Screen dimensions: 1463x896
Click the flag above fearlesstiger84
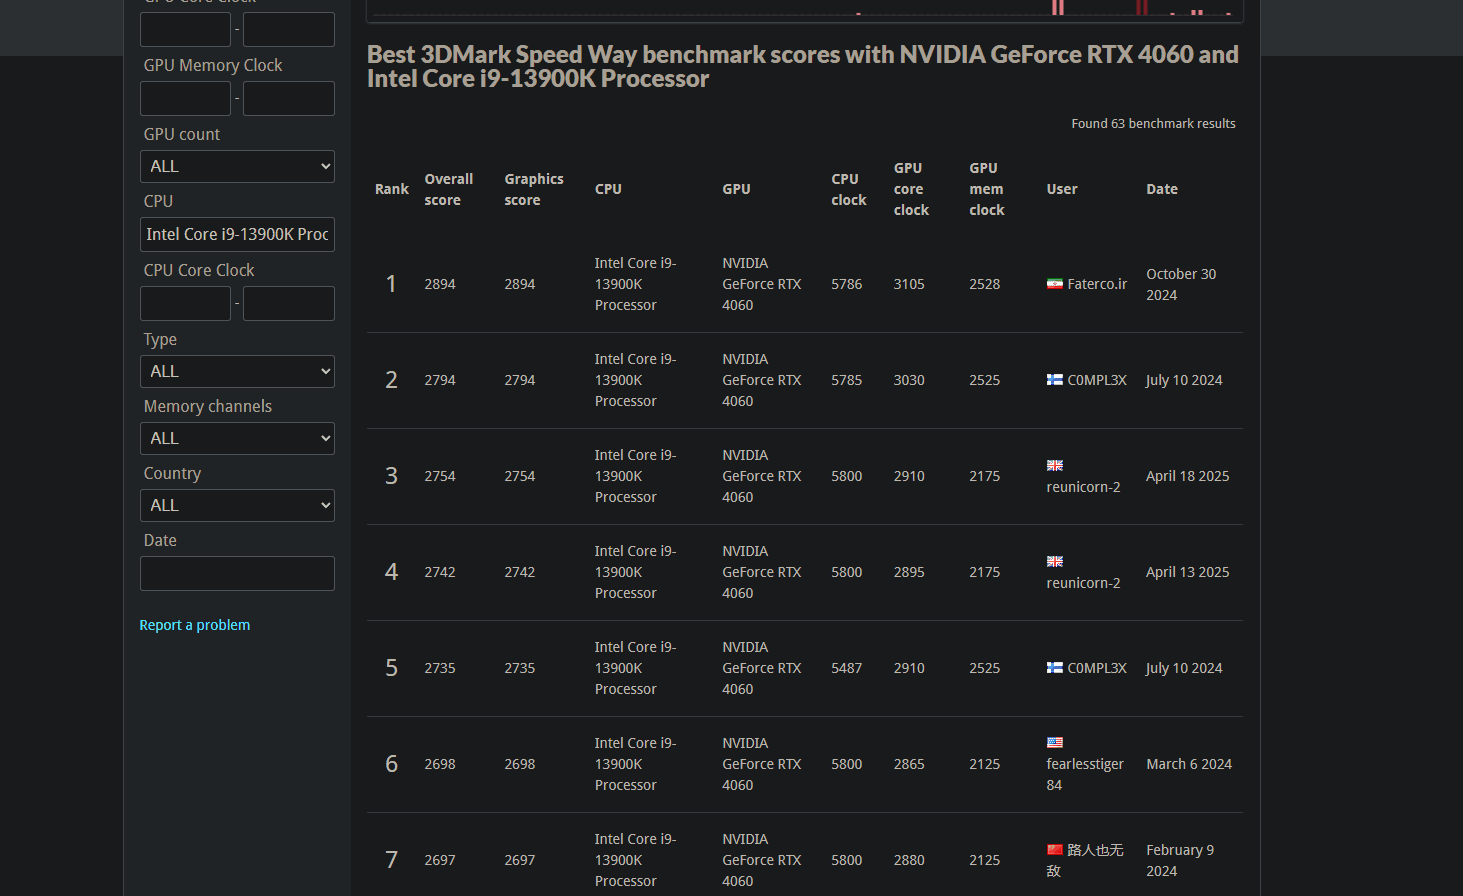[1054, 743]
